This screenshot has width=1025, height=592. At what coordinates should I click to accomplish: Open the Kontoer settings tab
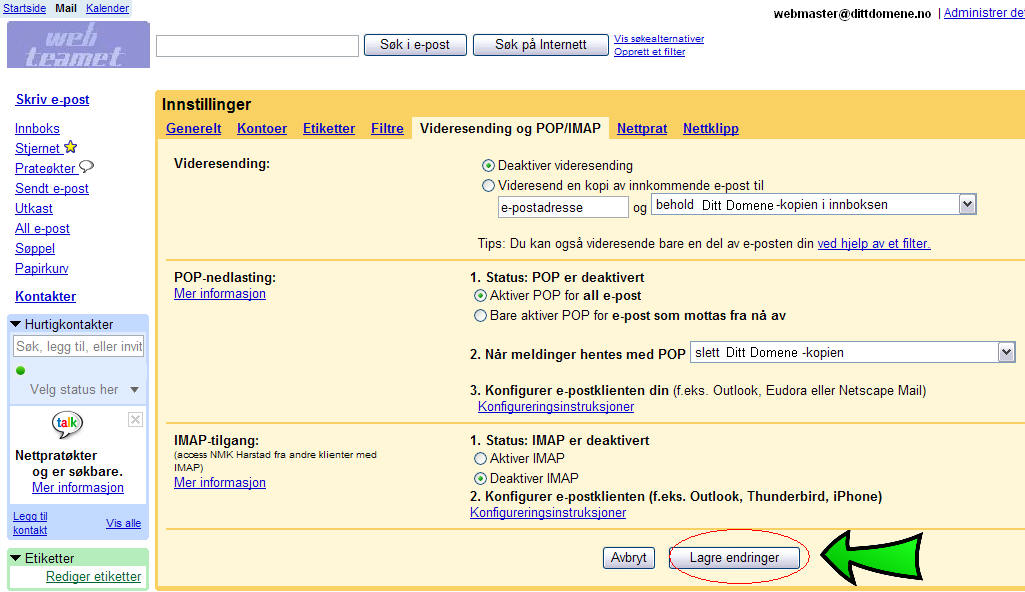pos(262,129)
